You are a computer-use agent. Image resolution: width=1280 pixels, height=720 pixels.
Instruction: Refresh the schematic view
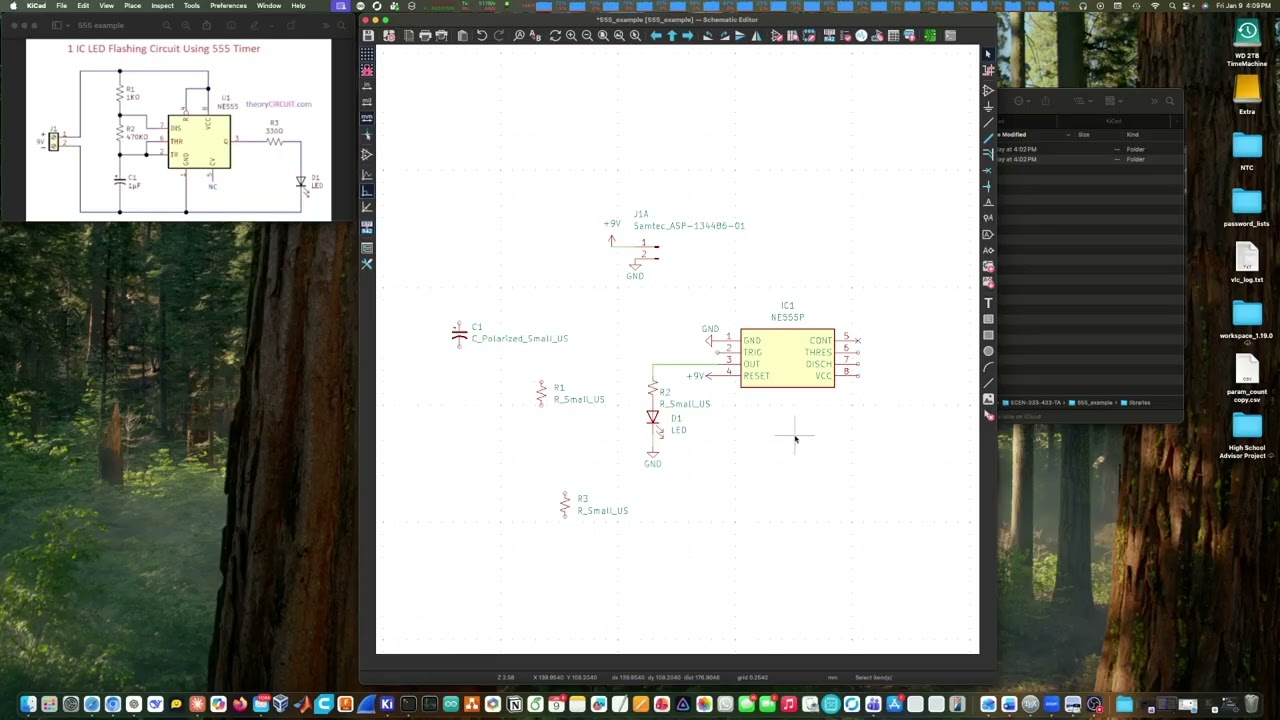[555, 35]
